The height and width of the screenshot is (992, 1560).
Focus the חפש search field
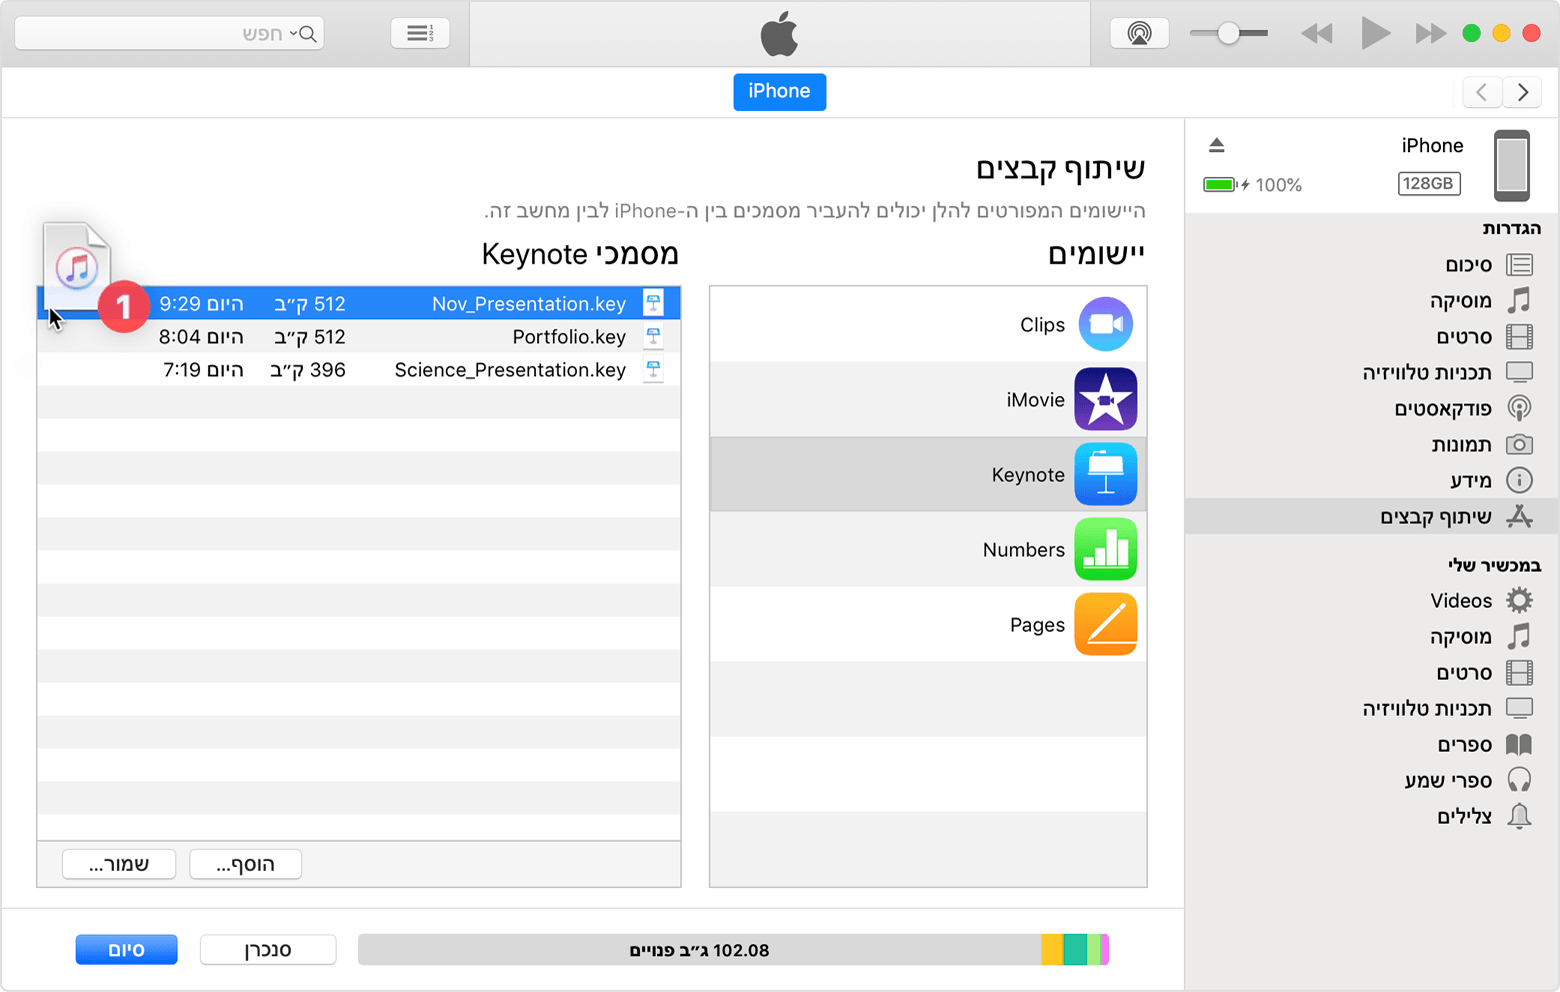pyautogui.click(x=169, y=33)
